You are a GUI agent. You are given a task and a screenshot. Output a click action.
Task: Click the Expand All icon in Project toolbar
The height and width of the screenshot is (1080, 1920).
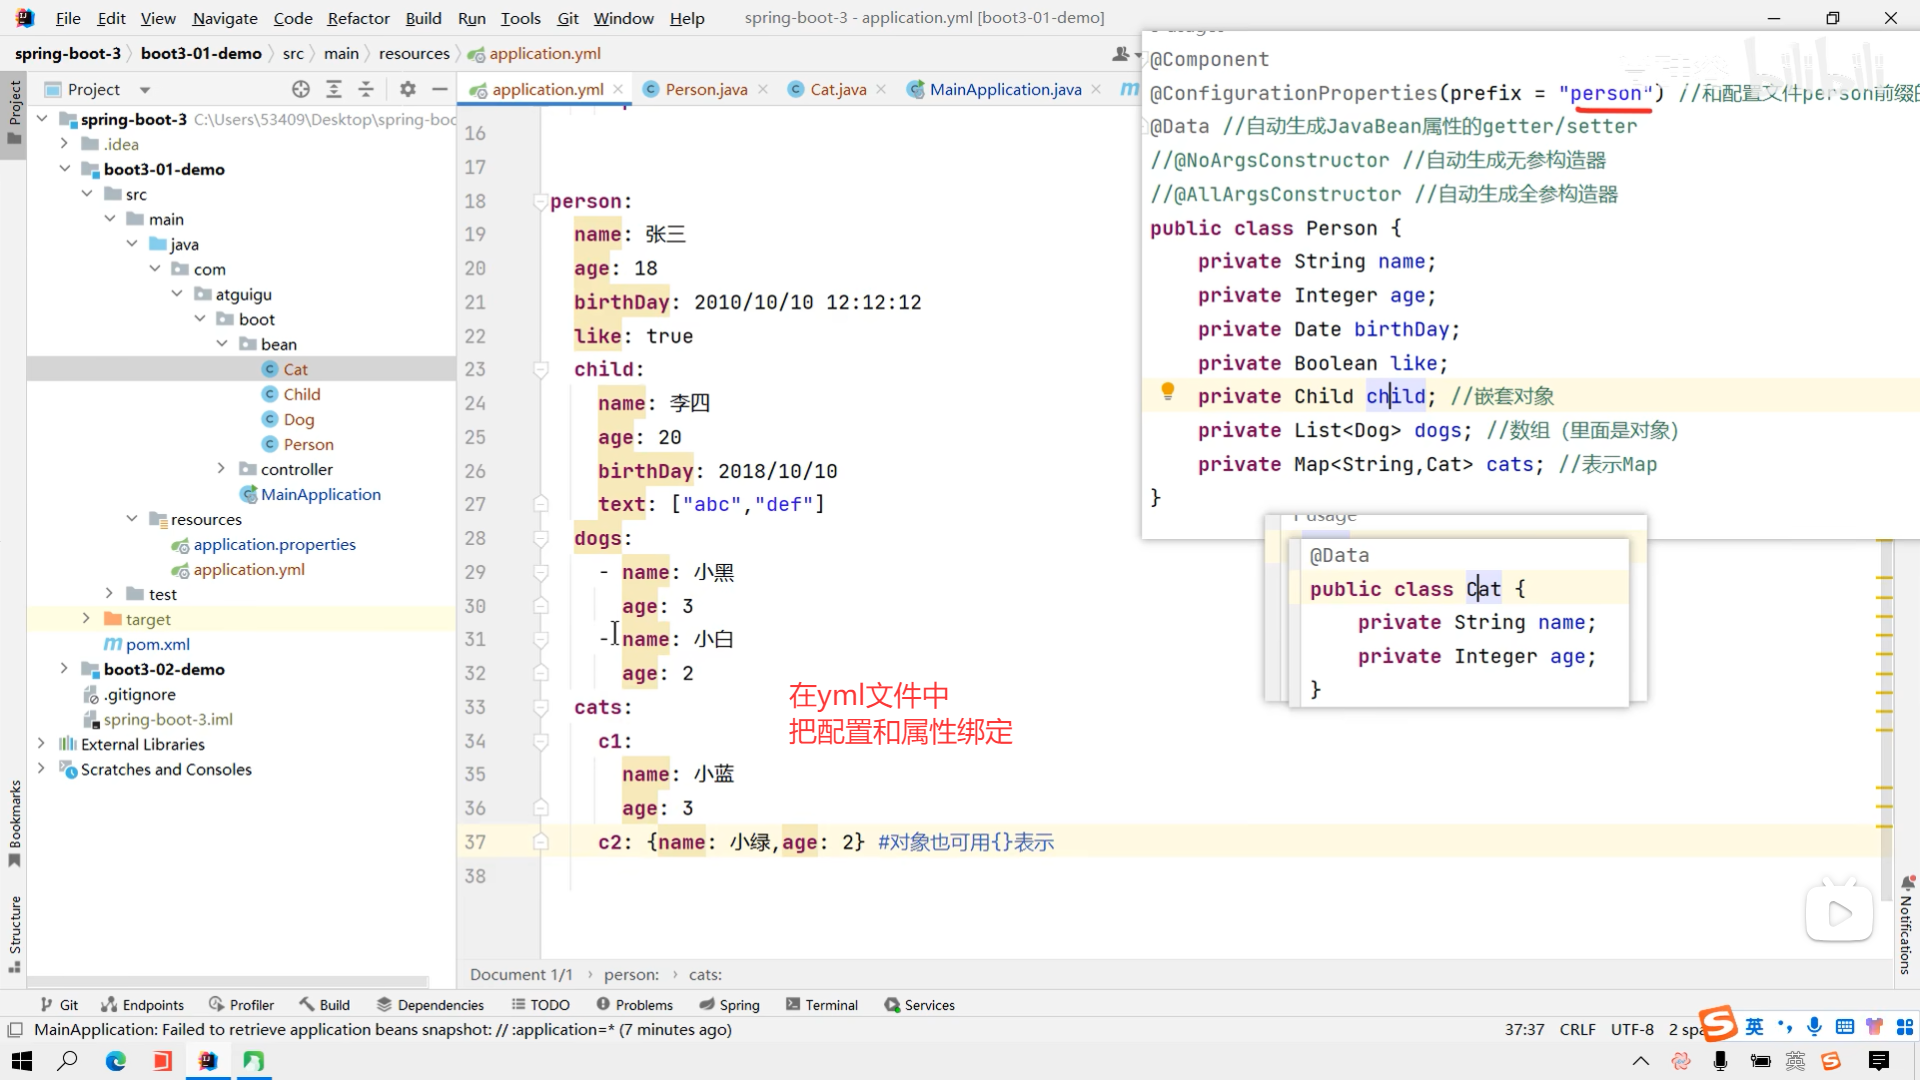pyautogui.click(x=334, y=89)
